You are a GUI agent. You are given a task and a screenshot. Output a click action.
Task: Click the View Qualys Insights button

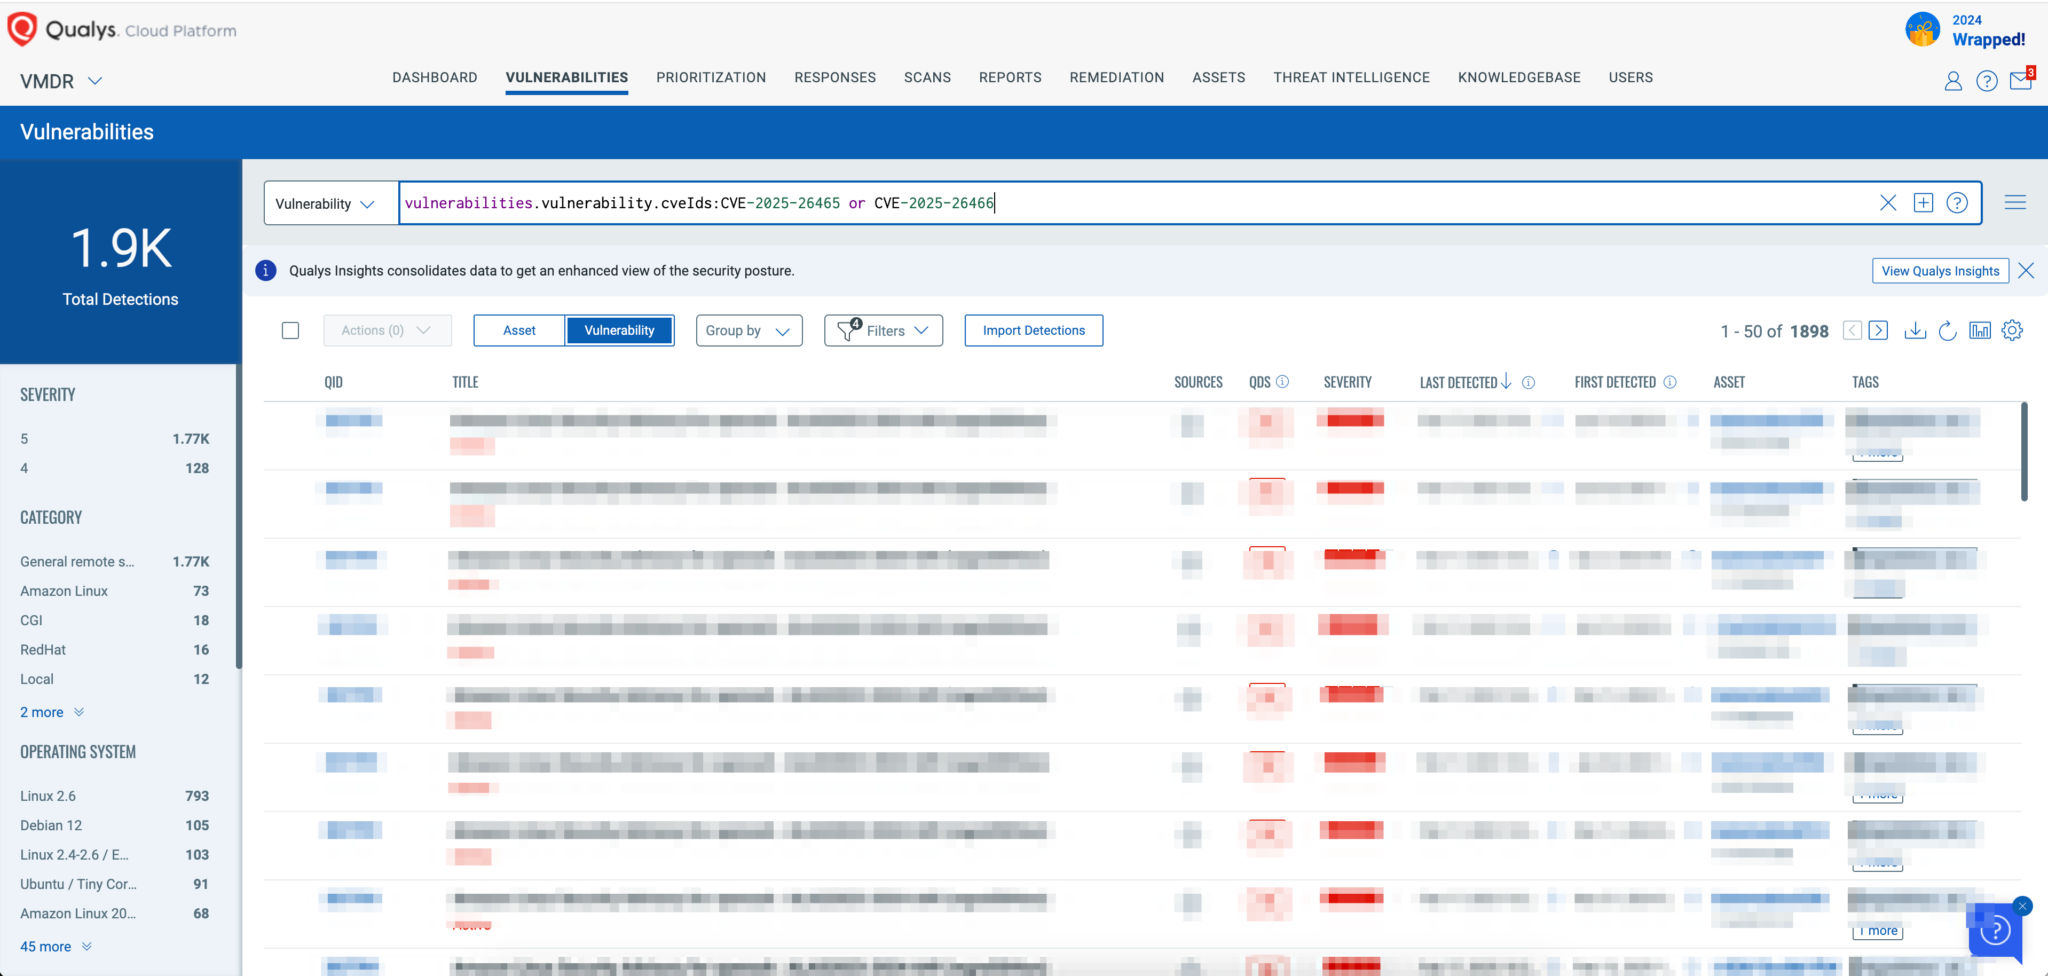click(x=1938, y=270)
